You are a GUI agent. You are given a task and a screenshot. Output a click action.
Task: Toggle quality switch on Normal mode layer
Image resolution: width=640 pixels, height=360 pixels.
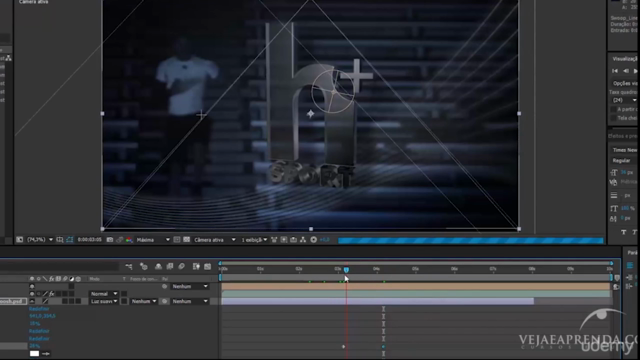(x=45, y=294)
